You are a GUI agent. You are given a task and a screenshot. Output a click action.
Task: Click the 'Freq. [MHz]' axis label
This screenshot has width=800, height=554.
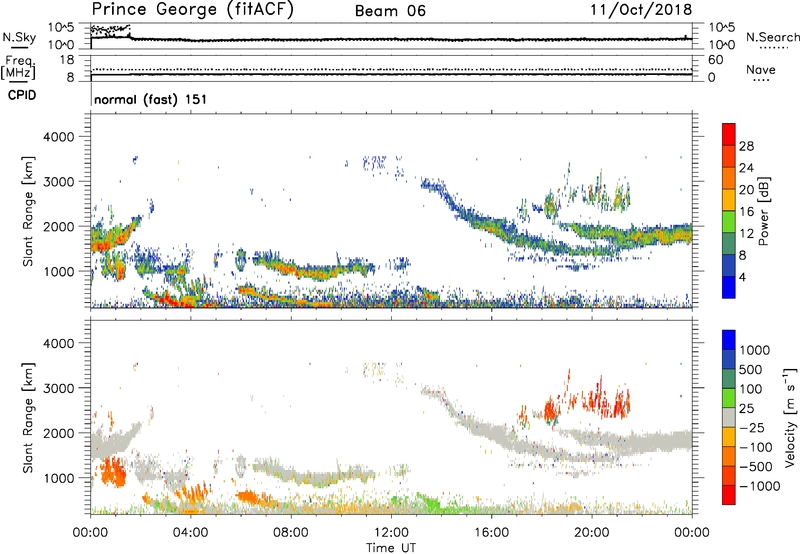pos(18,68)
